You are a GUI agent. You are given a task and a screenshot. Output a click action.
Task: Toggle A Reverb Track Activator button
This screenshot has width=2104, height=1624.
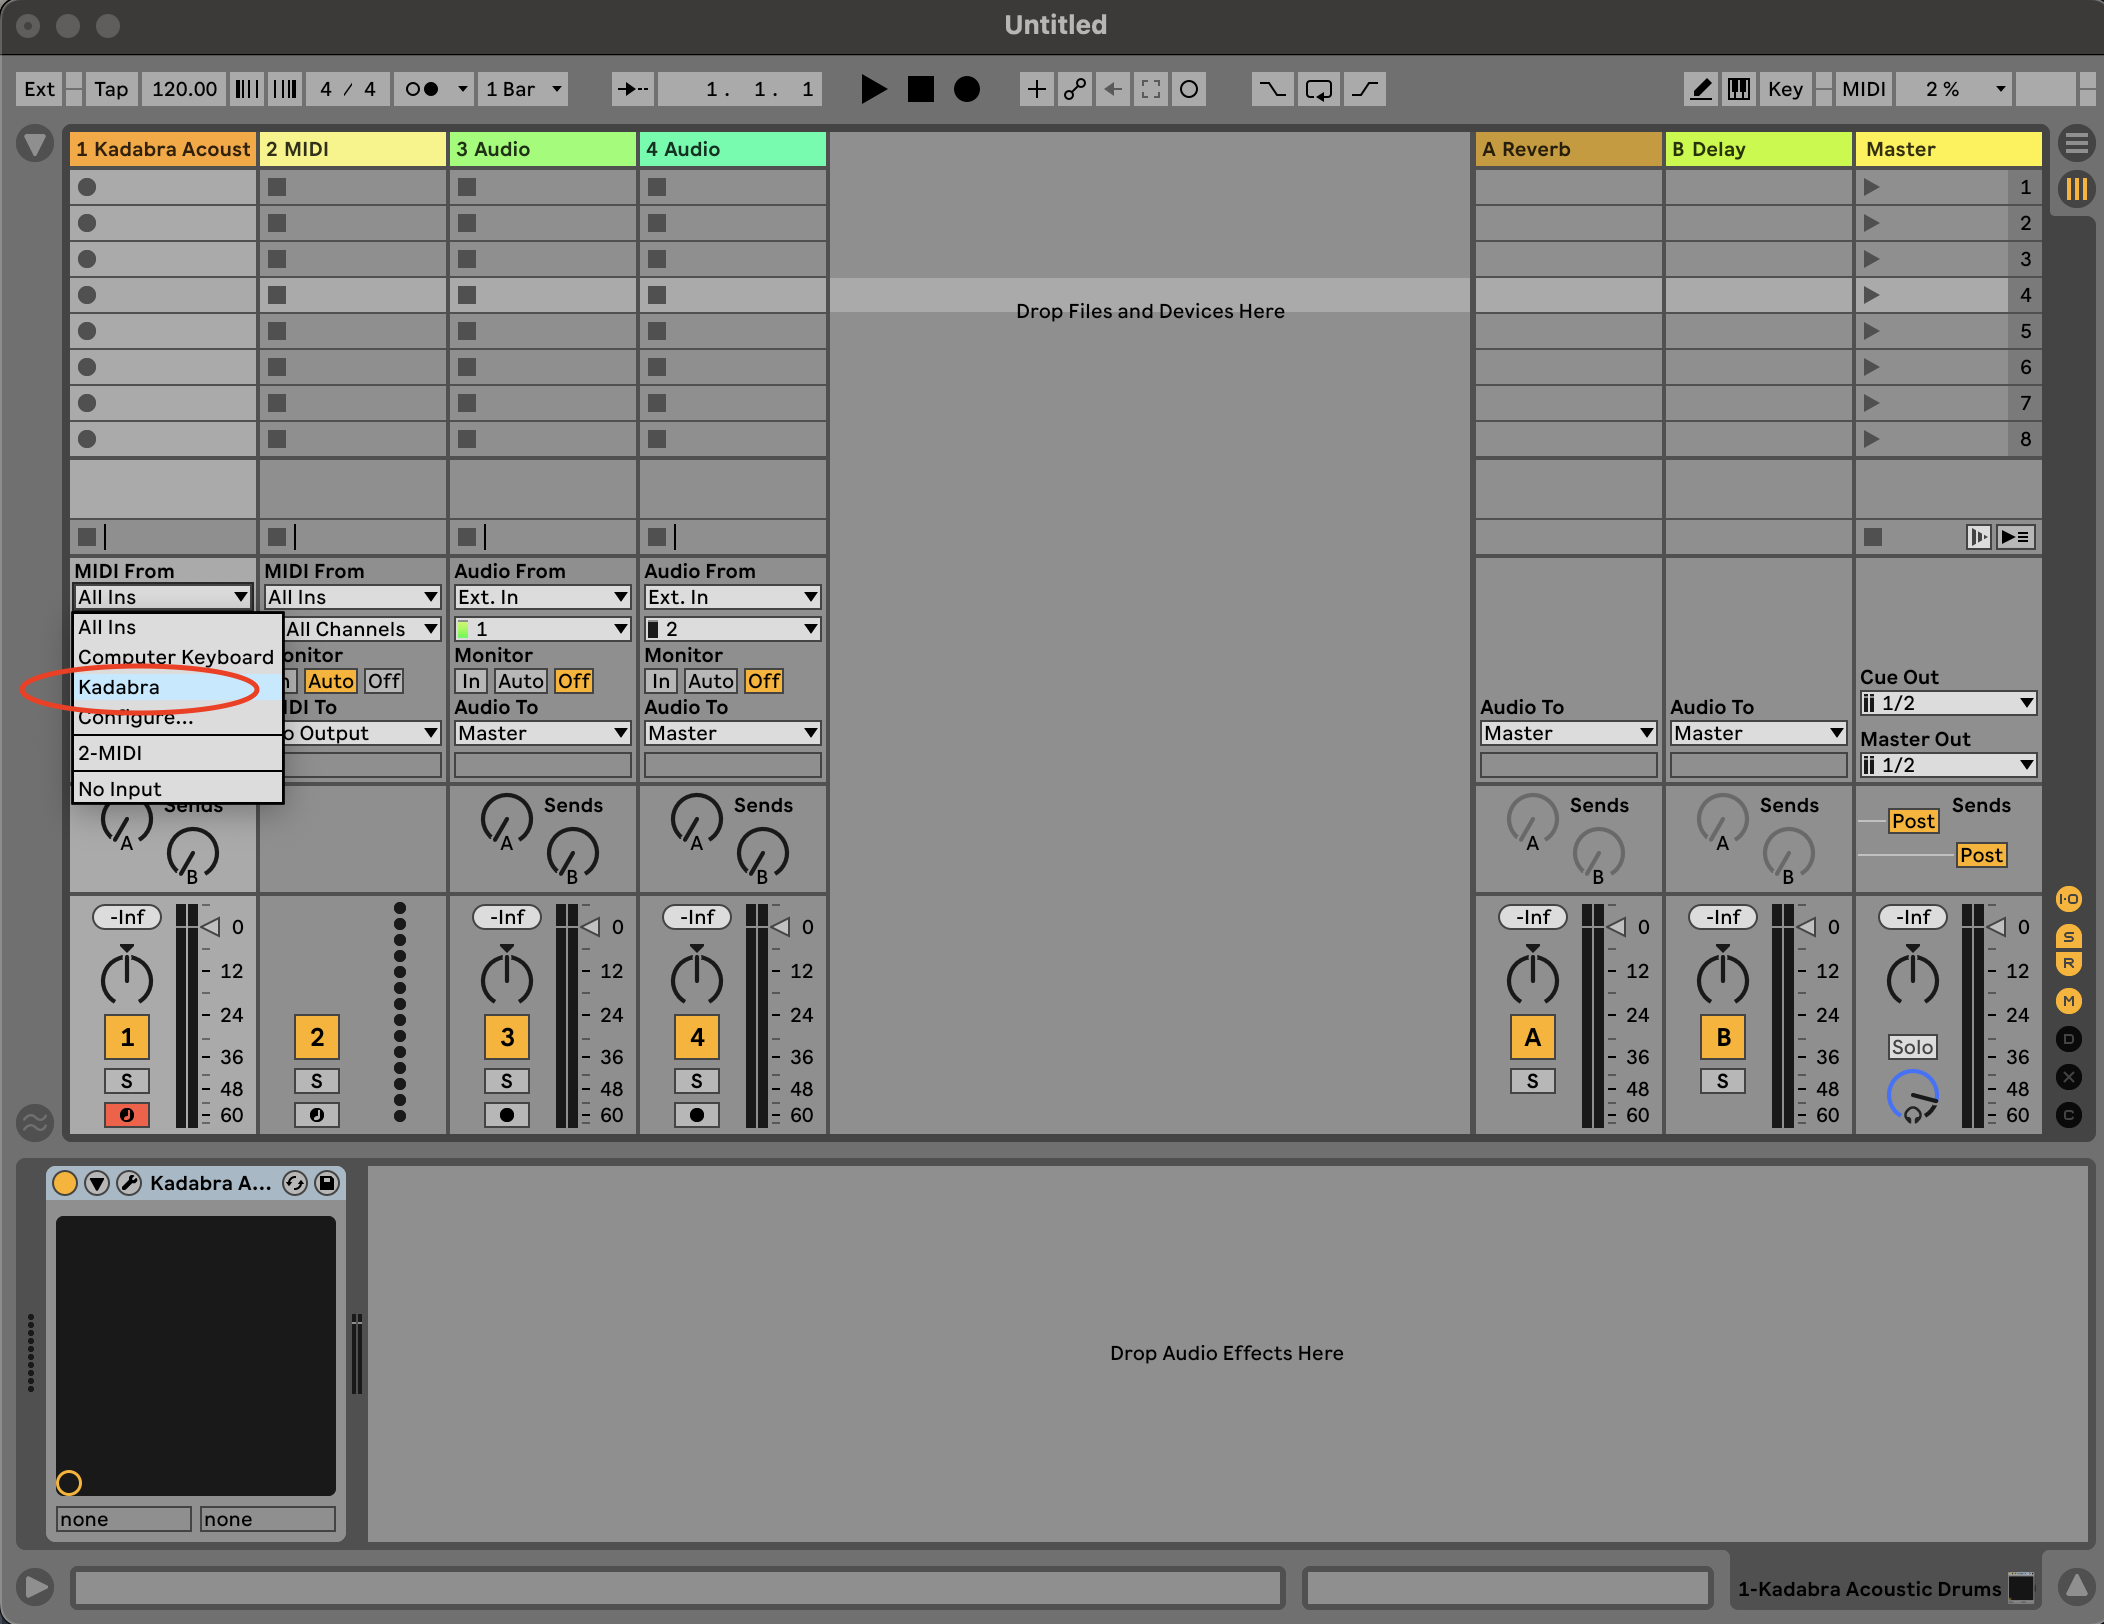pos(1533,1037)
